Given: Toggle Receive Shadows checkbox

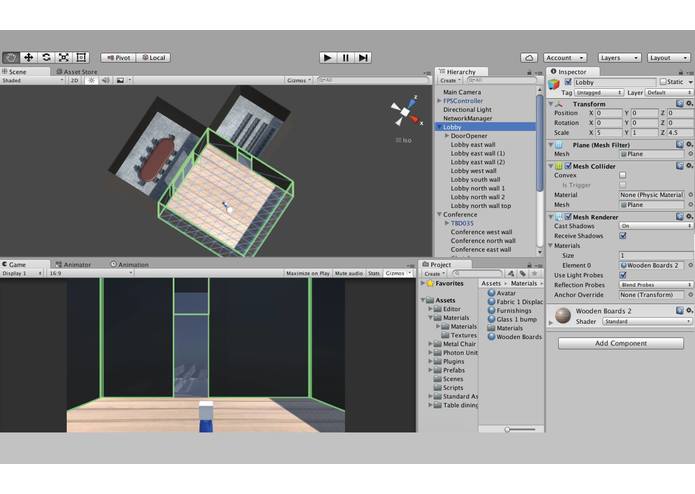Looking at the screenshot, I should [623, 236].
